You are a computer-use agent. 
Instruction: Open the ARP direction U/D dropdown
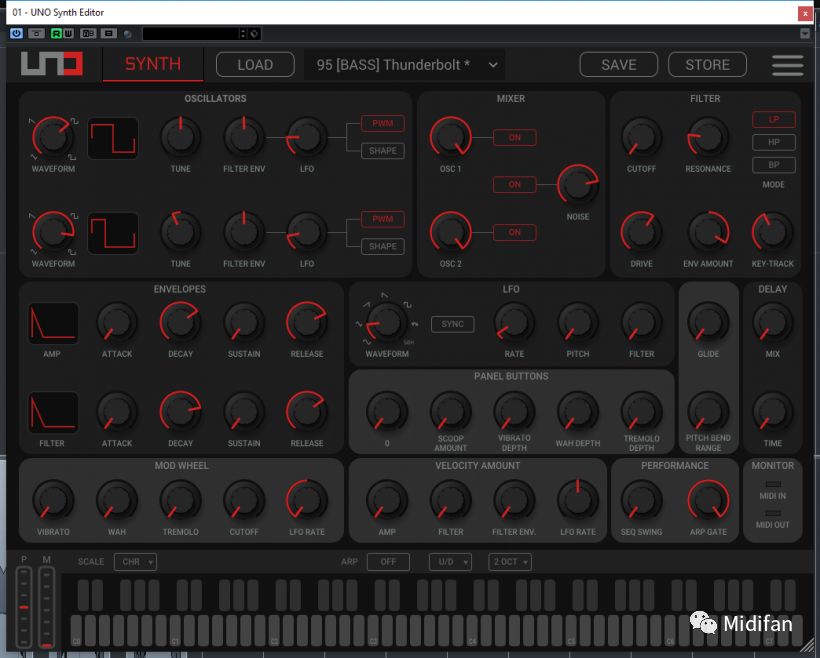pos(450,562)
